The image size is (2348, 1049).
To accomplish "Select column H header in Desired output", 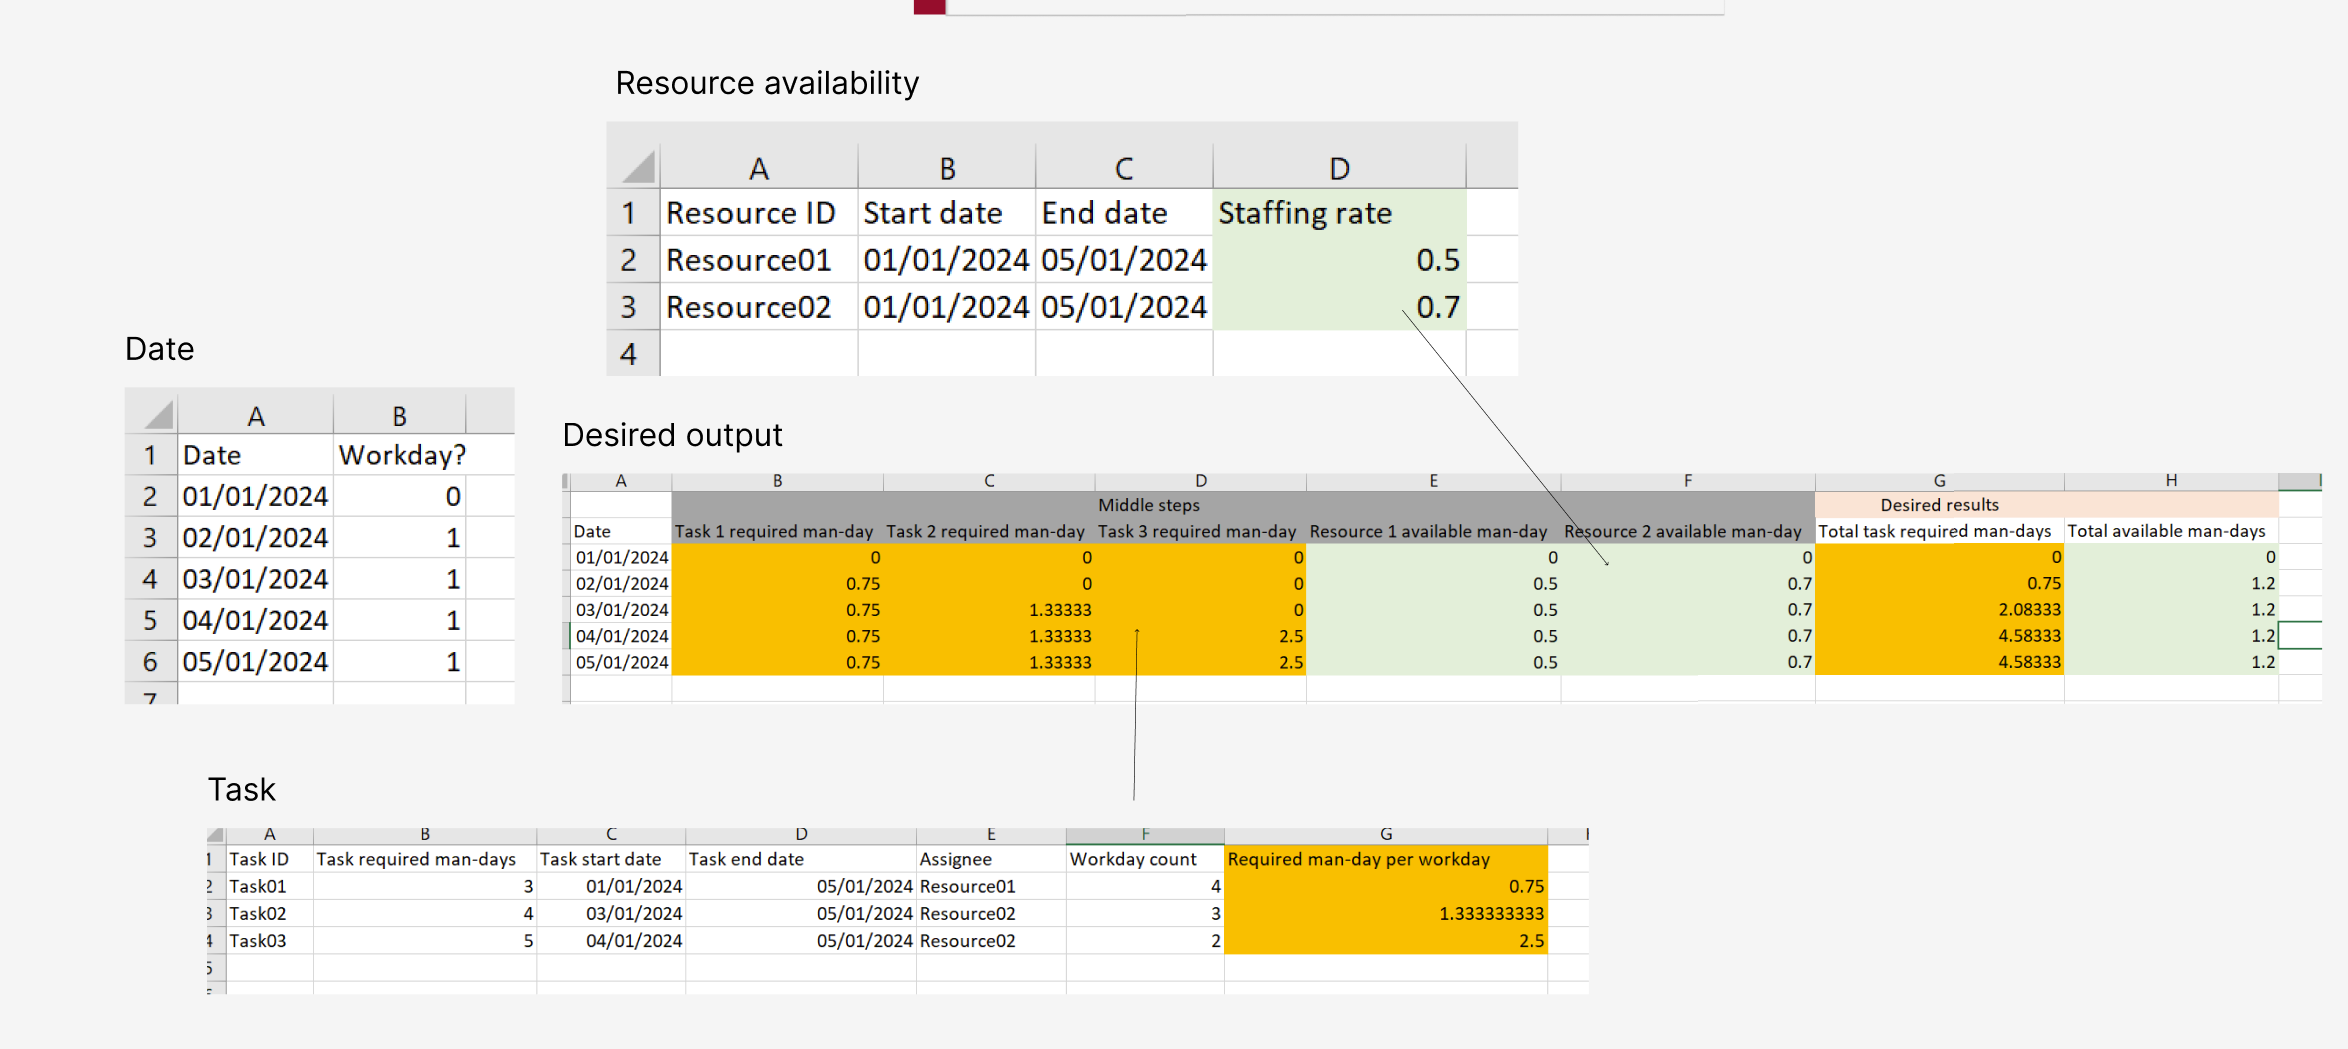I will pos(2171,481).
